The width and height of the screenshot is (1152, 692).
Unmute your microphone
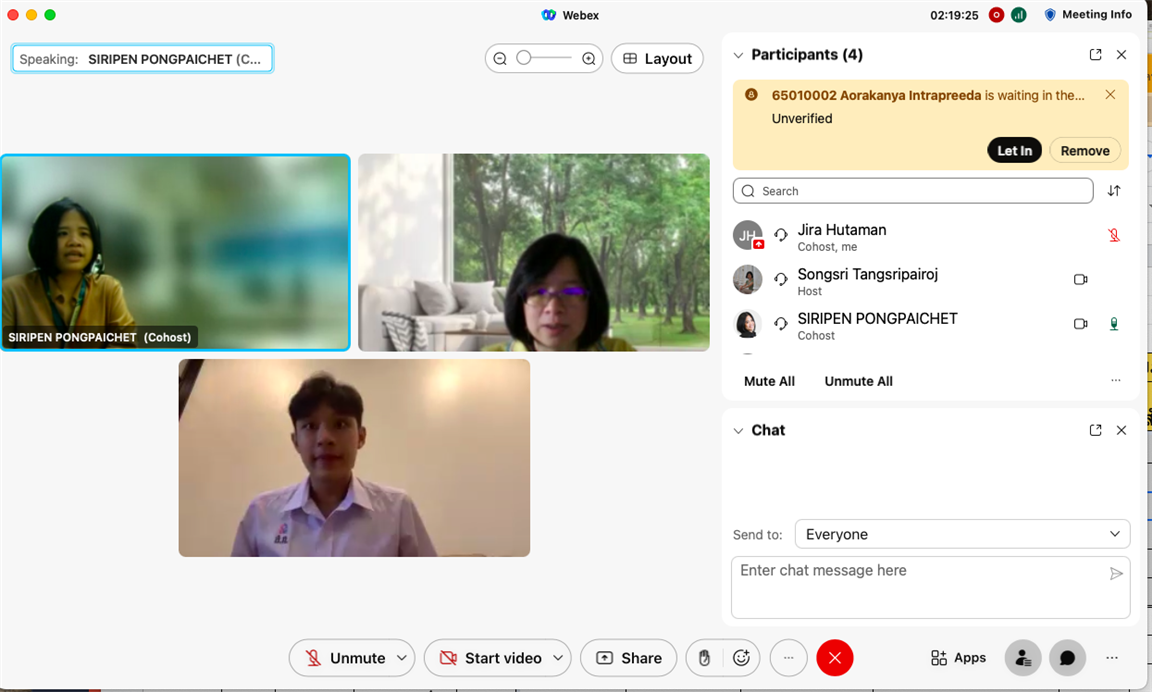point(345,658)
